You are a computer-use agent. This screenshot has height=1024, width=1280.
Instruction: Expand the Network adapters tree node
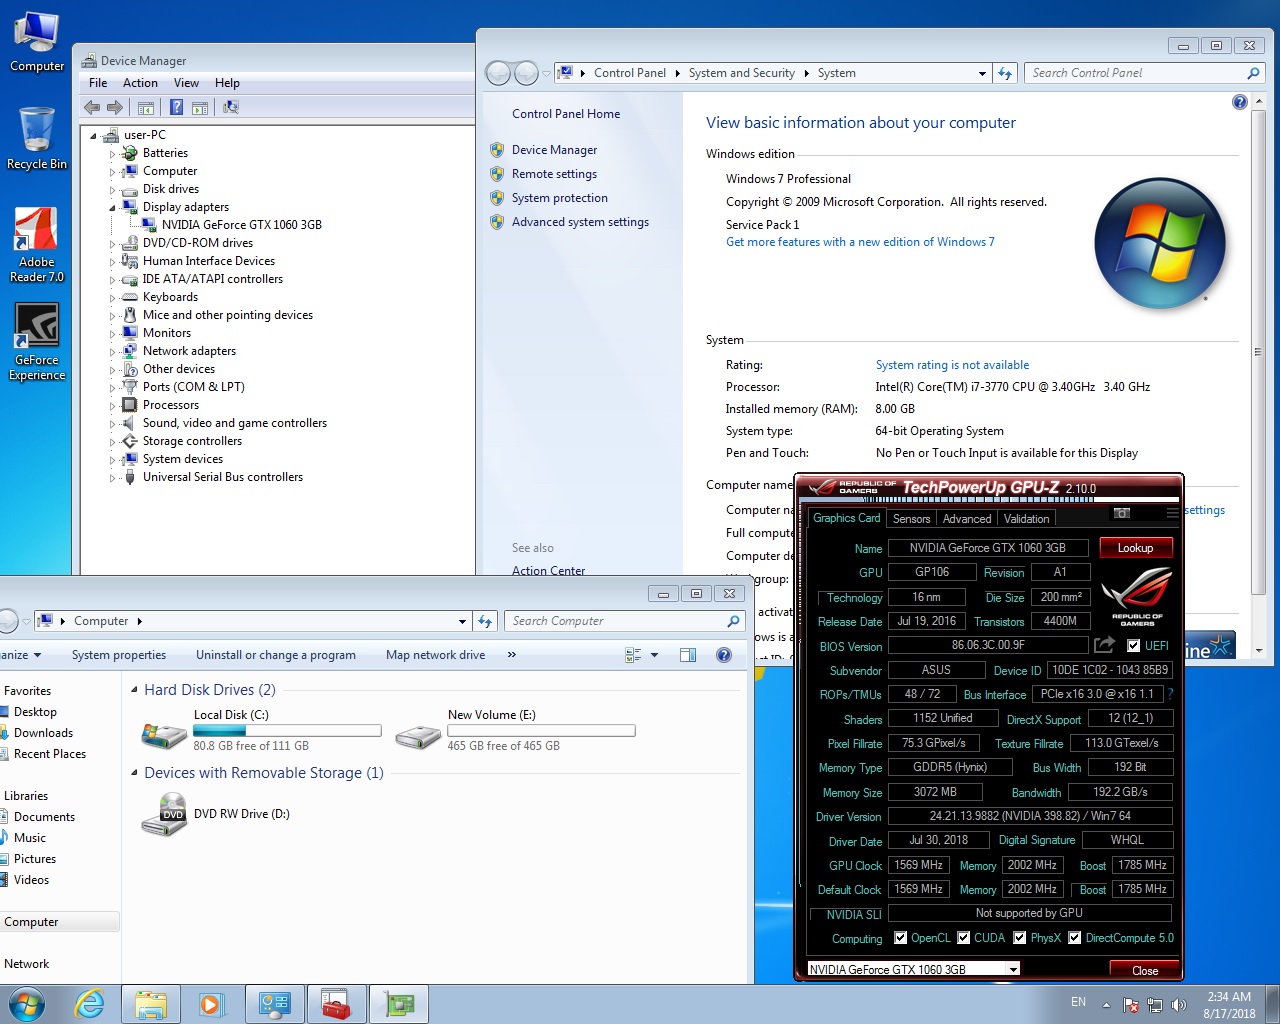click(112, 352)
